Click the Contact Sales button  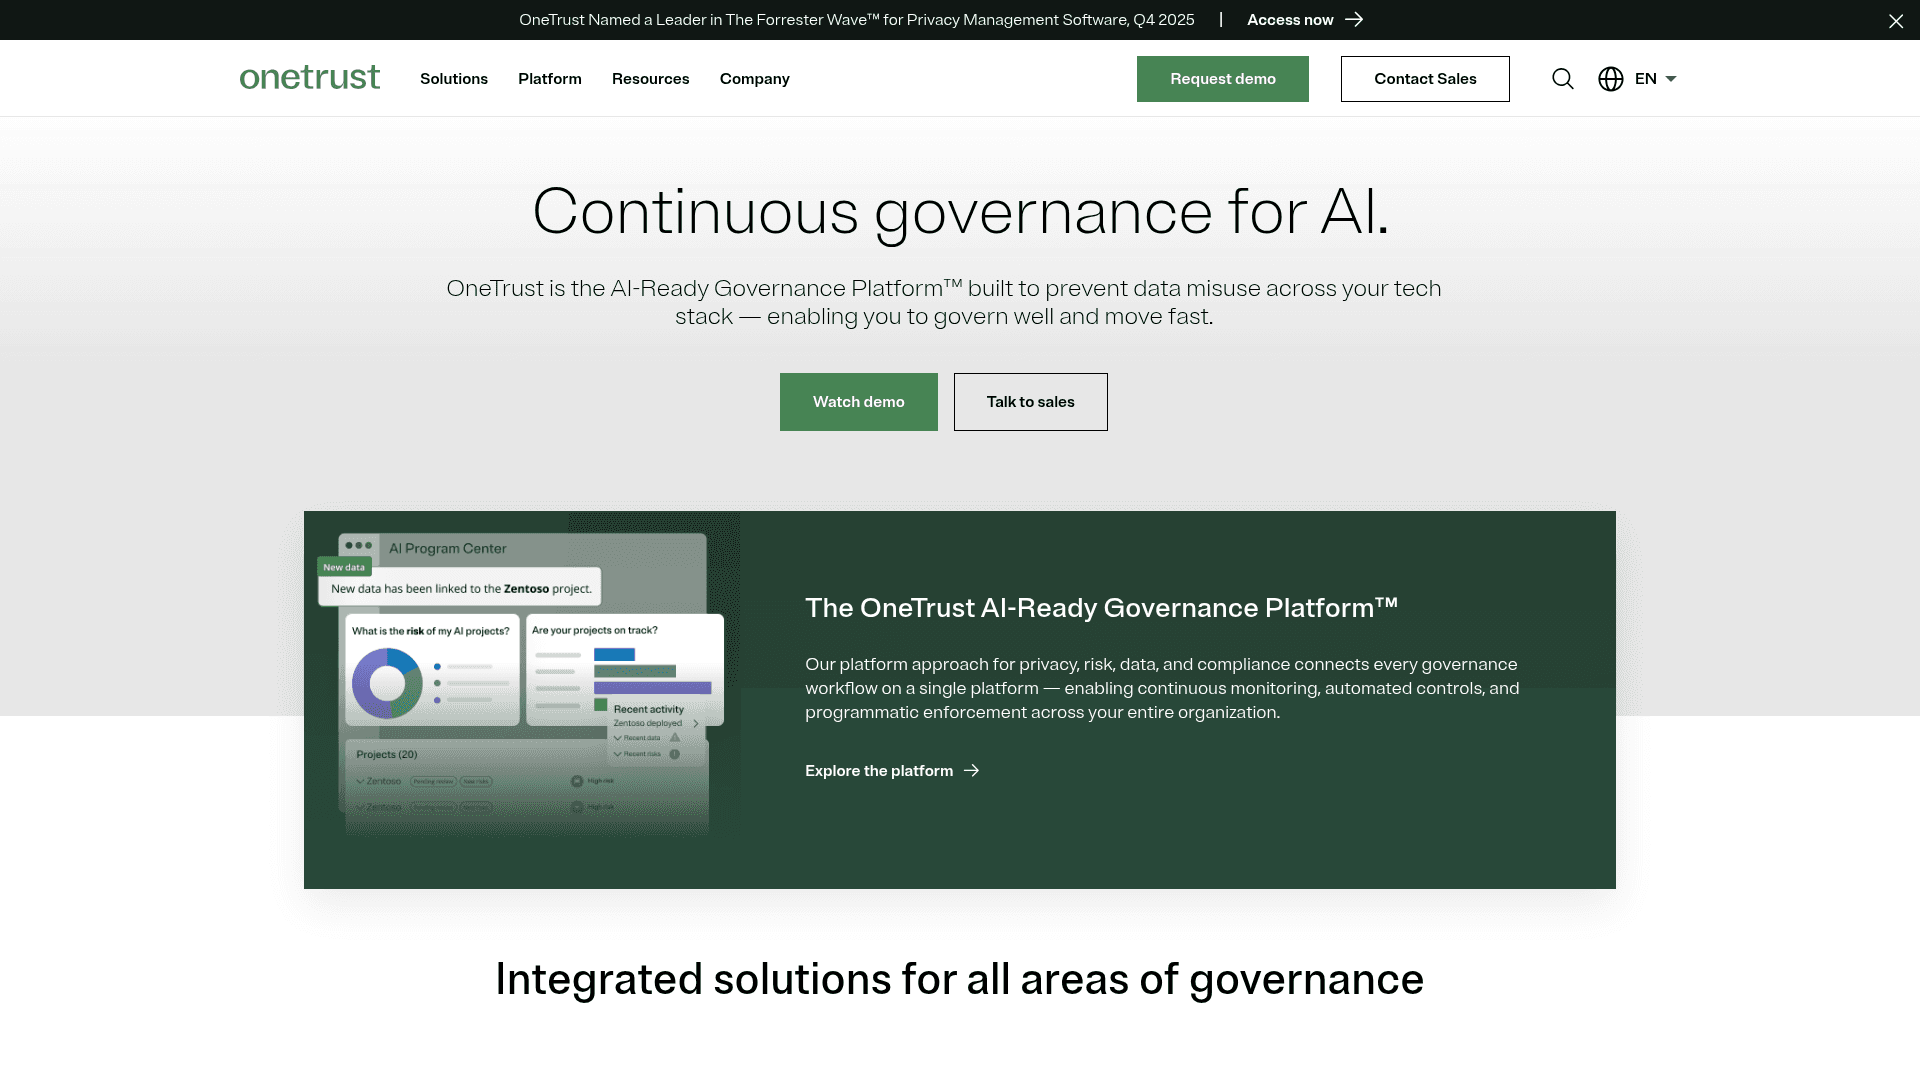[1425, 78]
